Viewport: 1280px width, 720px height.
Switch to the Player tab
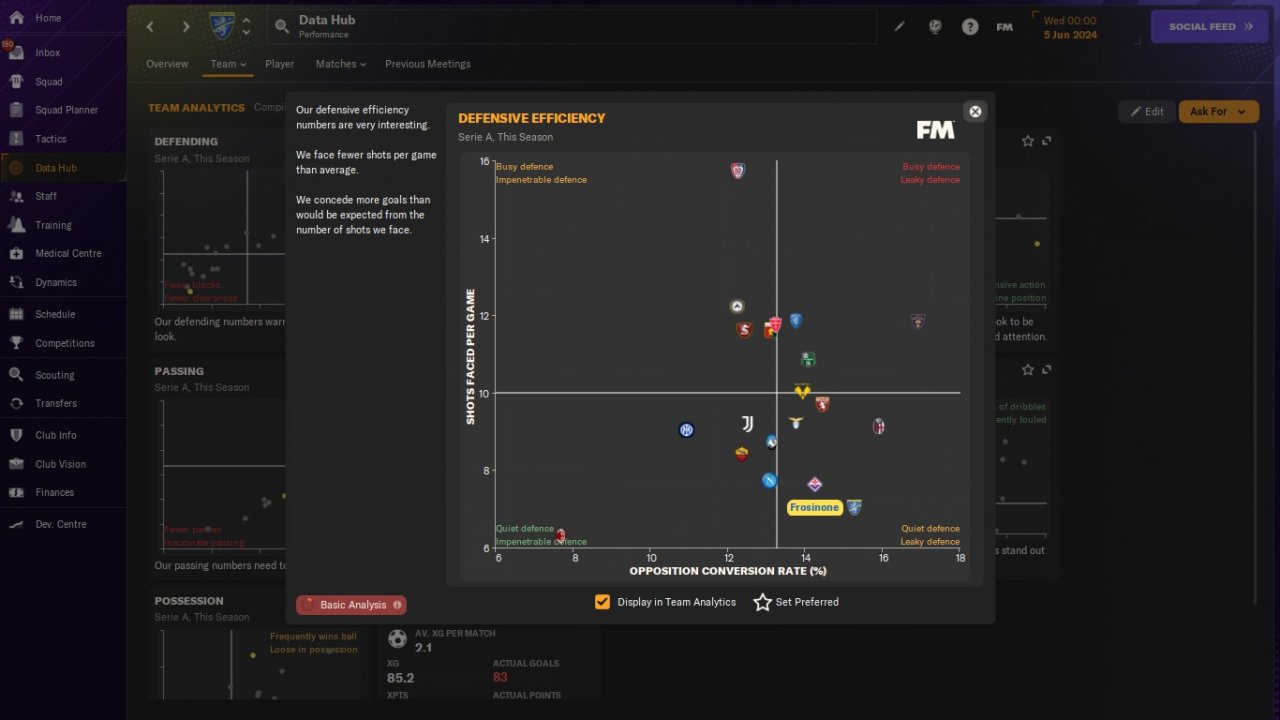(x=280, y=64)
